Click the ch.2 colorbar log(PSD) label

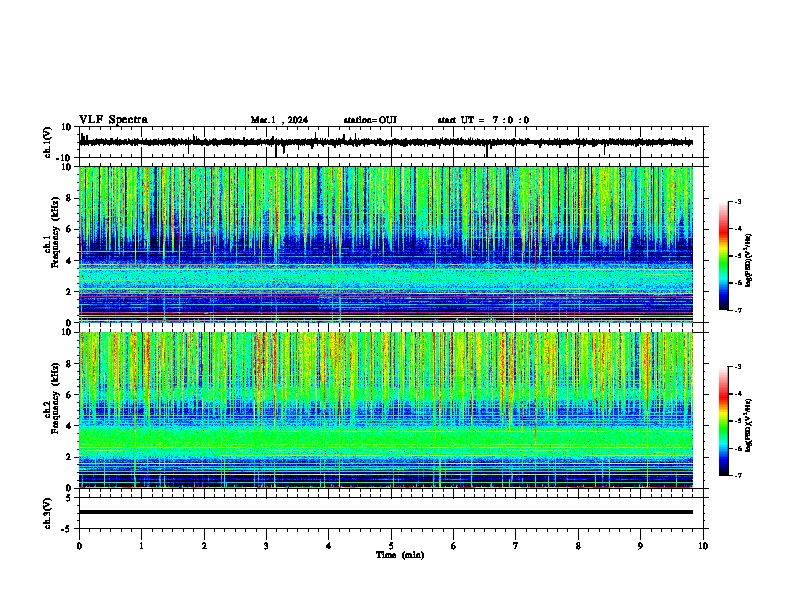click(x=748, y=425)
